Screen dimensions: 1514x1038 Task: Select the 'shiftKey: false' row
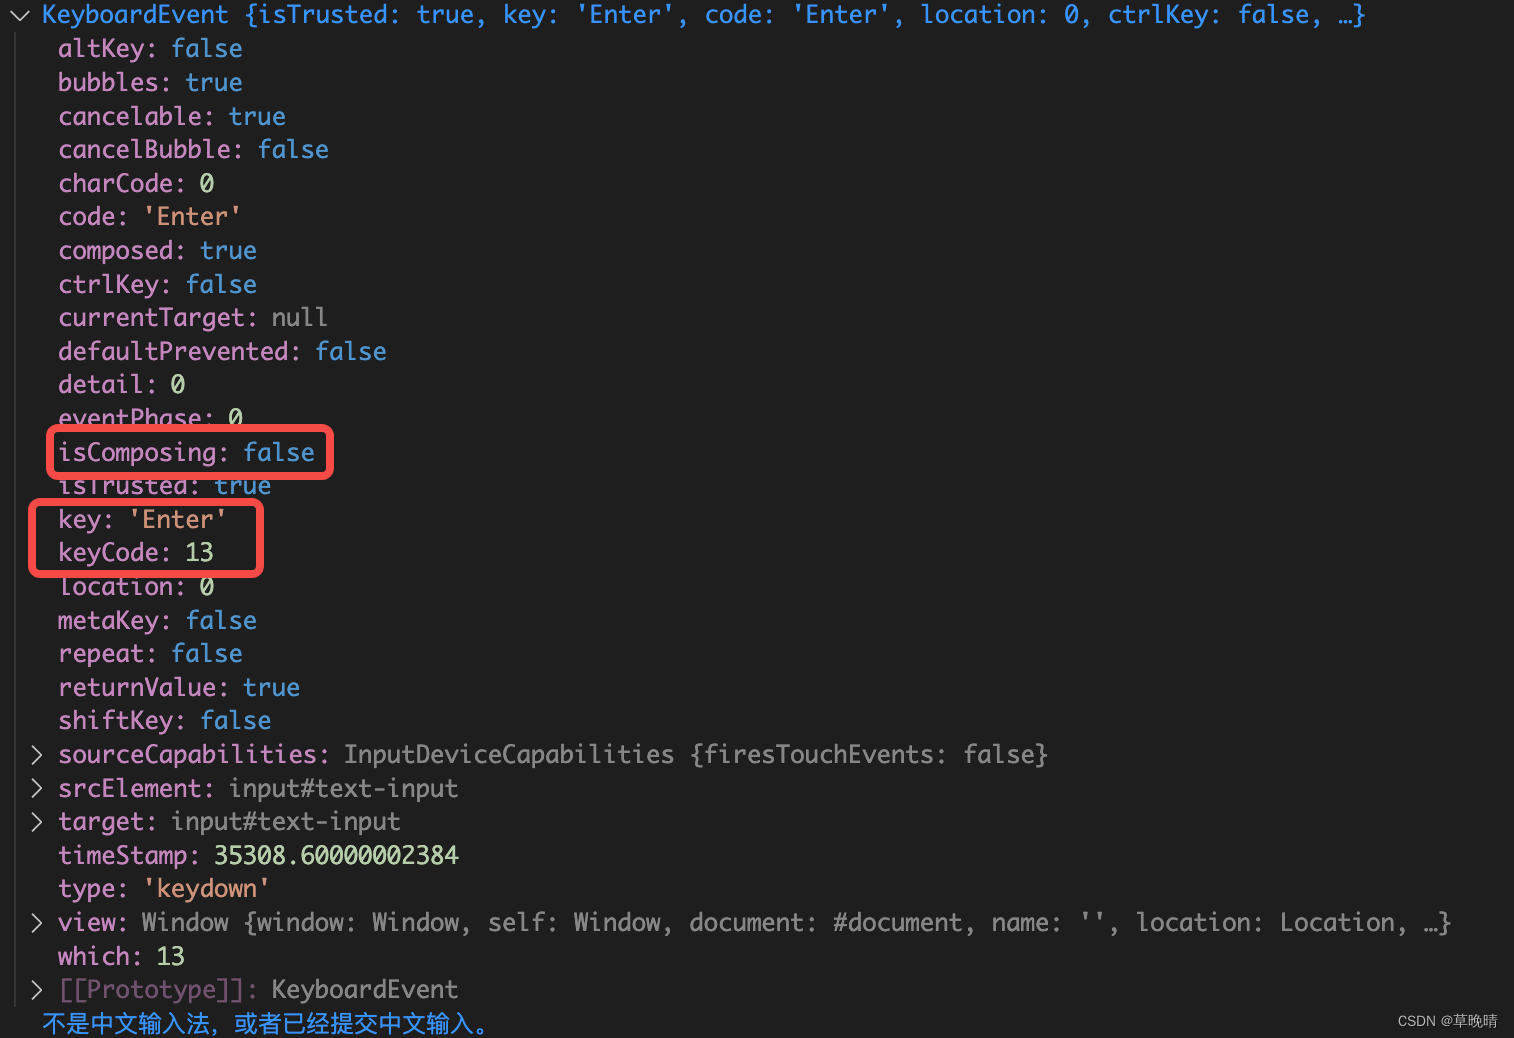(165, 721)
